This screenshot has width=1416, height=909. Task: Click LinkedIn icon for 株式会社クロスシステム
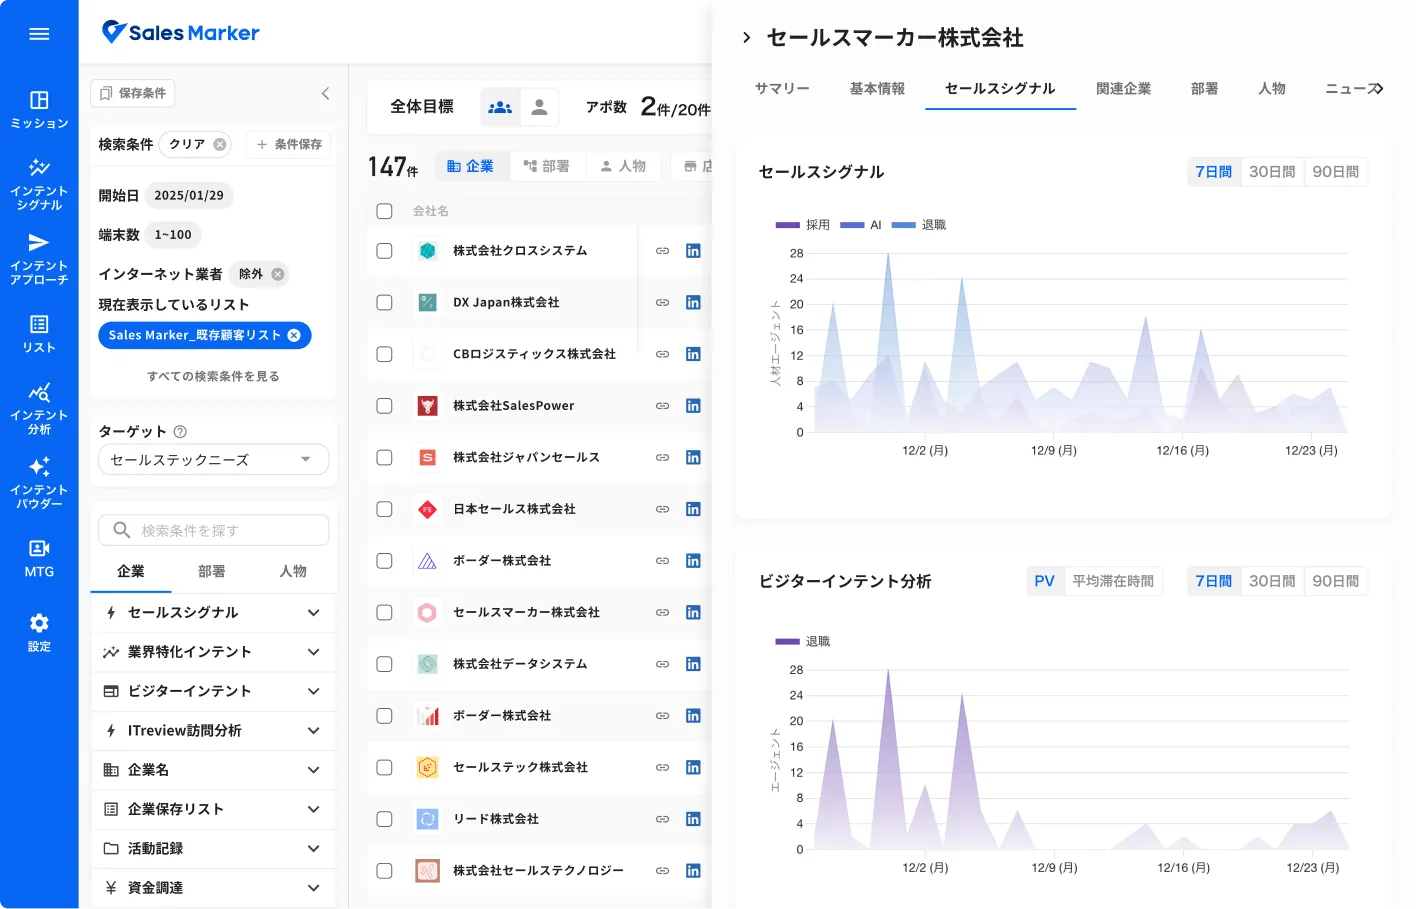tap(693, 251)
